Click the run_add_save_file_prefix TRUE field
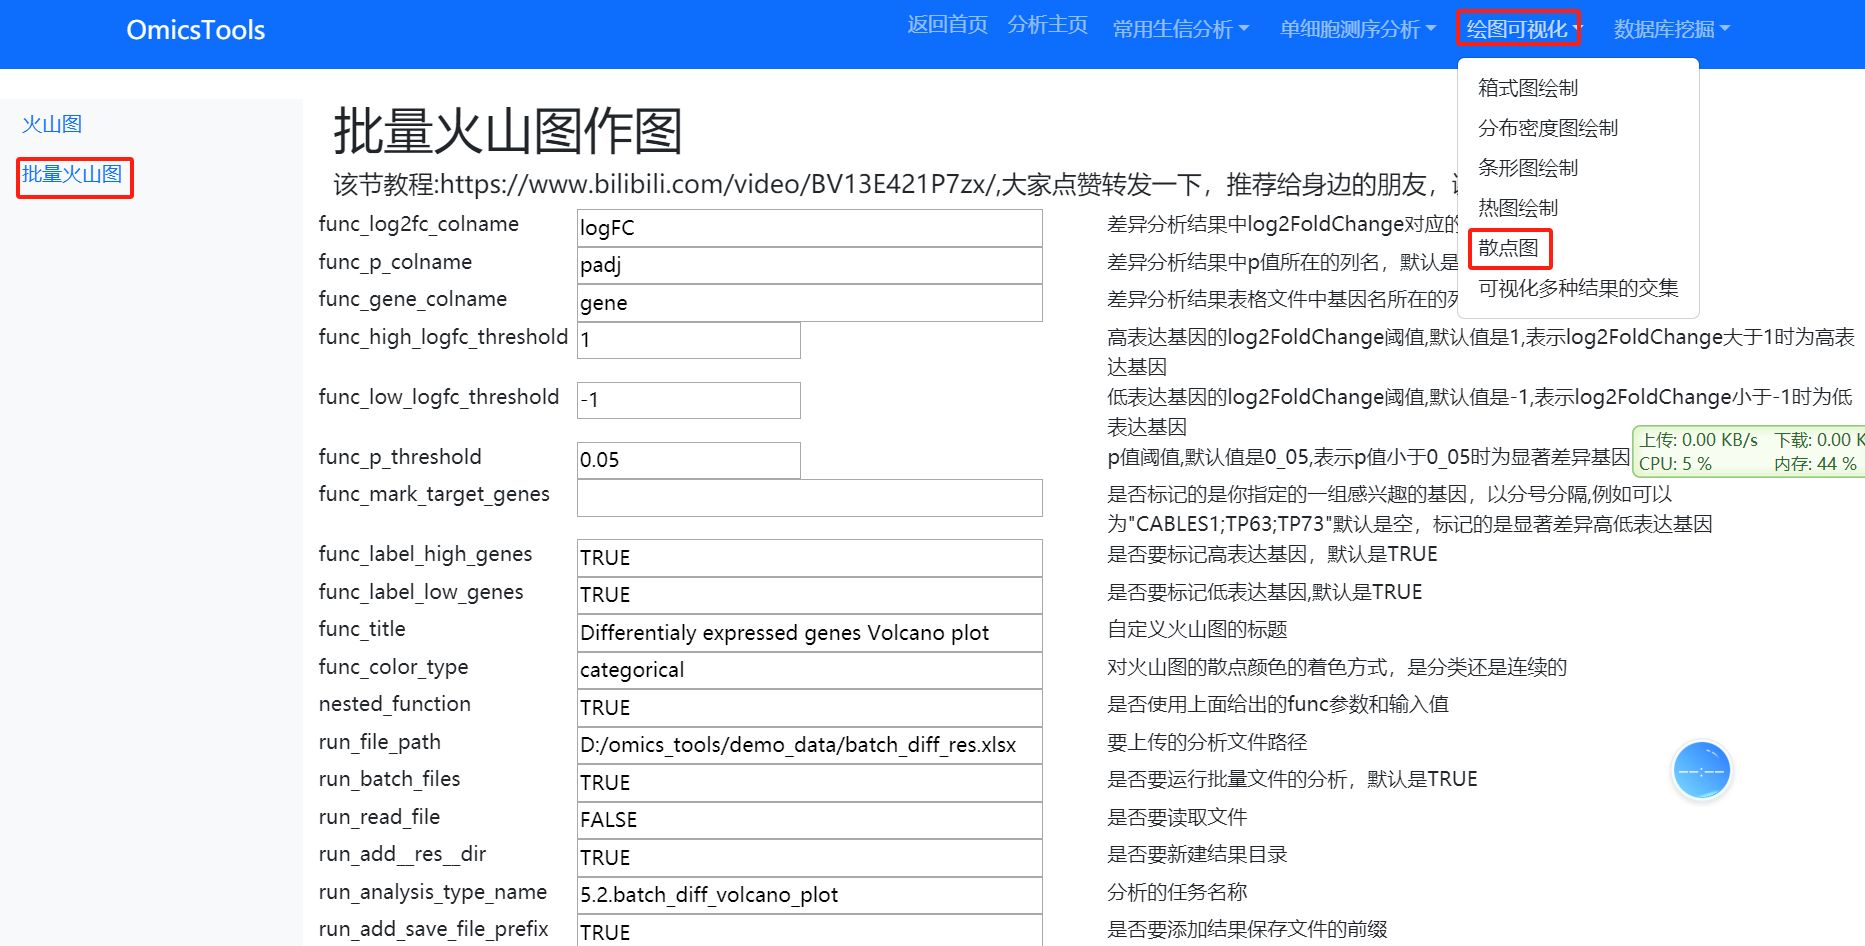 (x=809, y=931)
